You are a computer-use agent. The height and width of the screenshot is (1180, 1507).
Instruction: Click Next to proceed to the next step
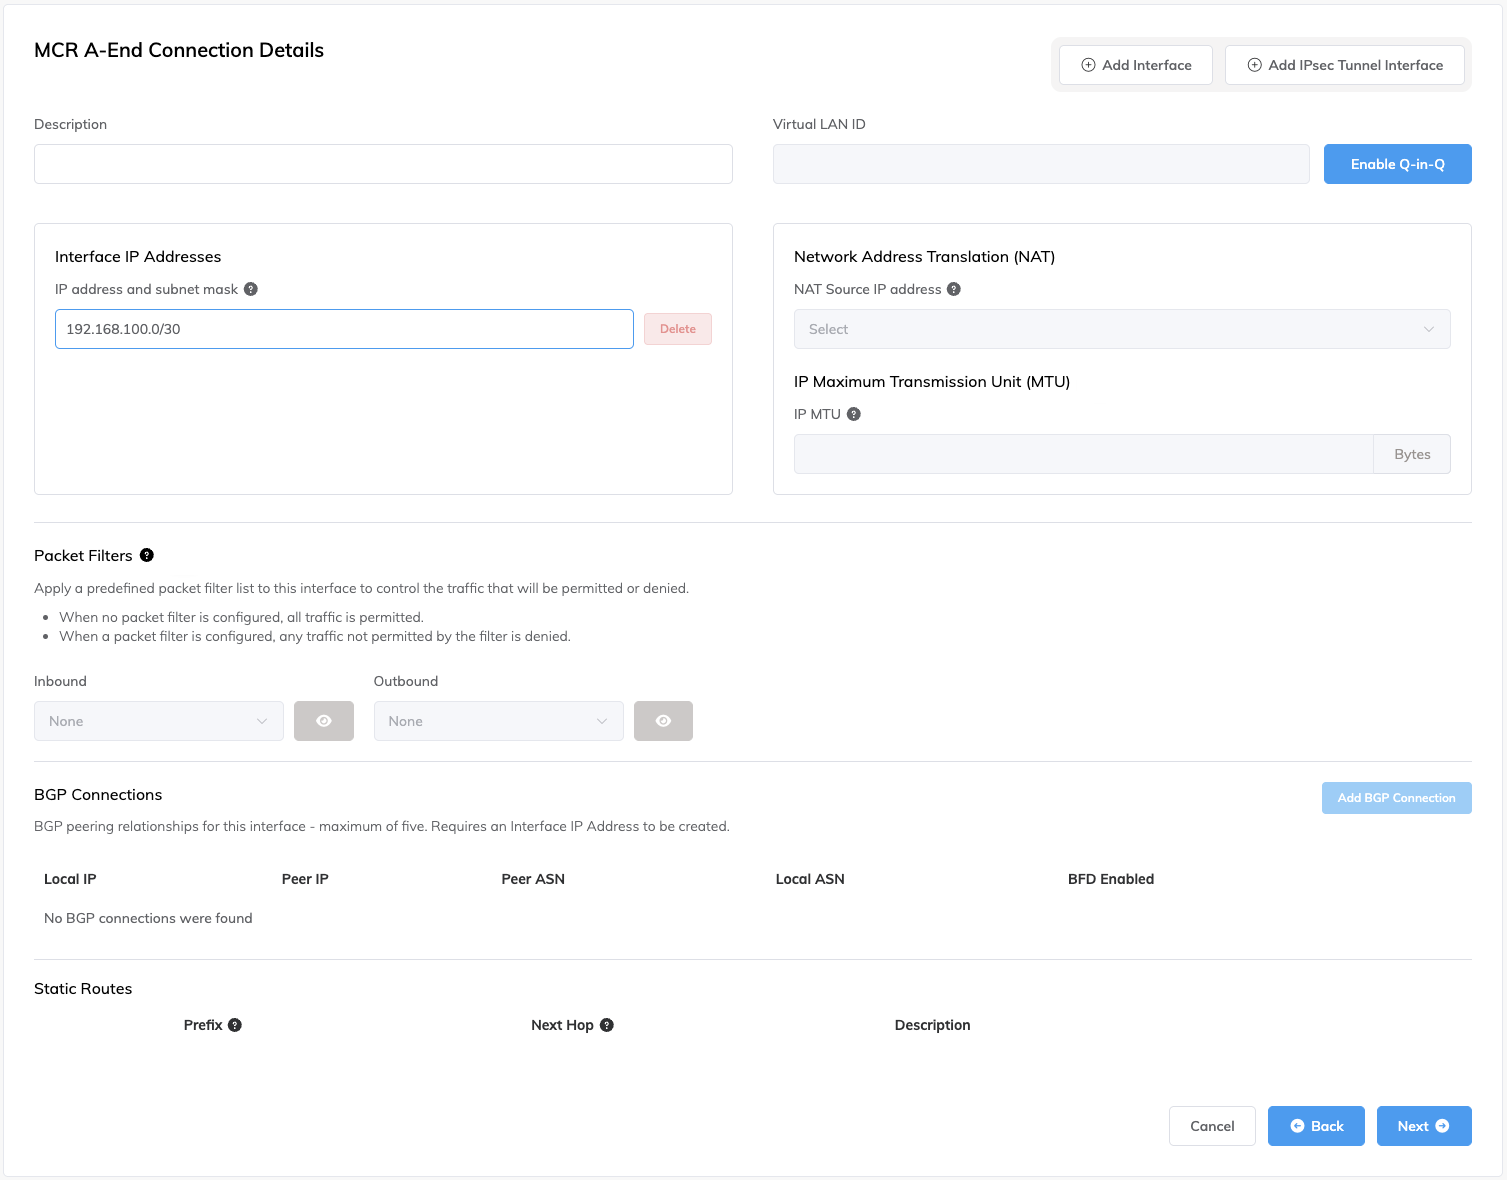click(1423, 1125)
